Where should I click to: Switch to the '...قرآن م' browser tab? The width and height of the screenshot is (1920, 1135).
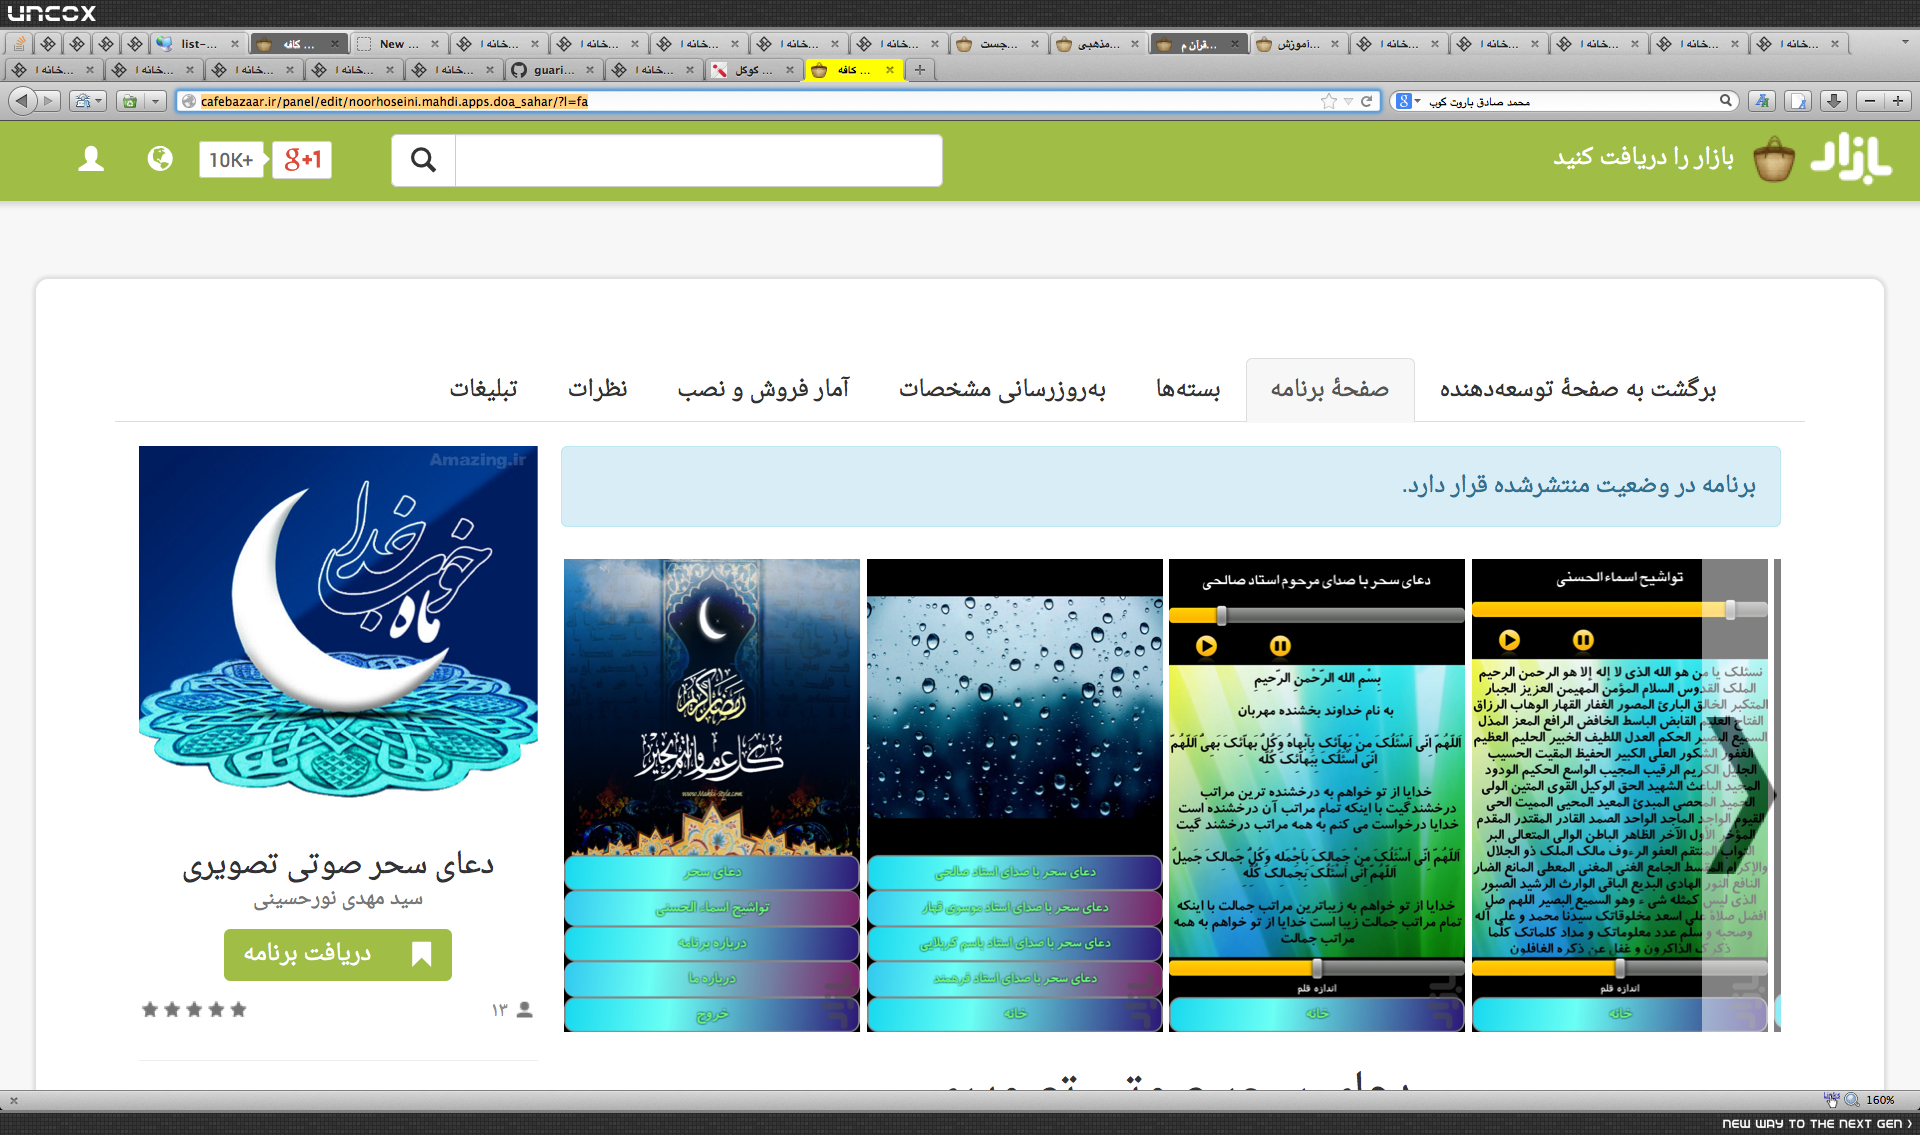[1199, 44]
